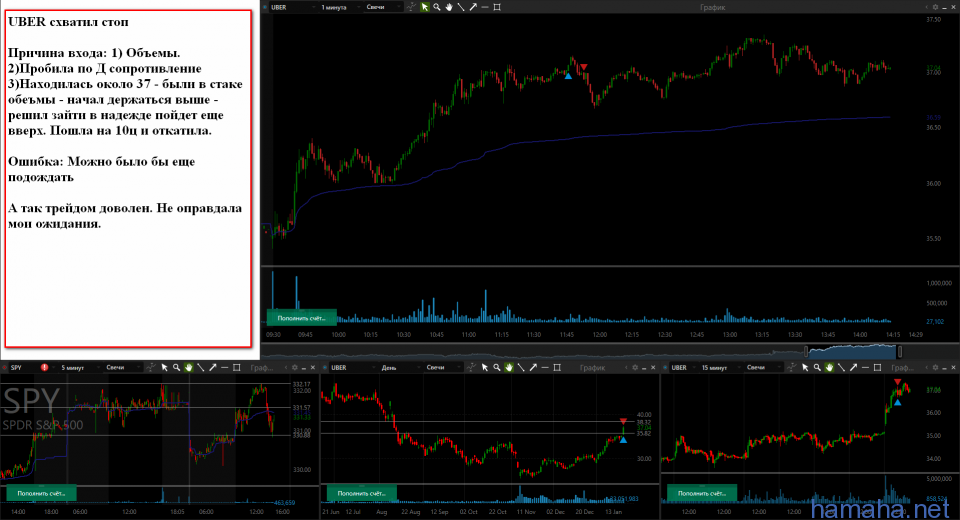The image size is (960, 520).
Task: Click 'Пополнить счёт' button in SPY chart
Action: click(x=41, y=493)
